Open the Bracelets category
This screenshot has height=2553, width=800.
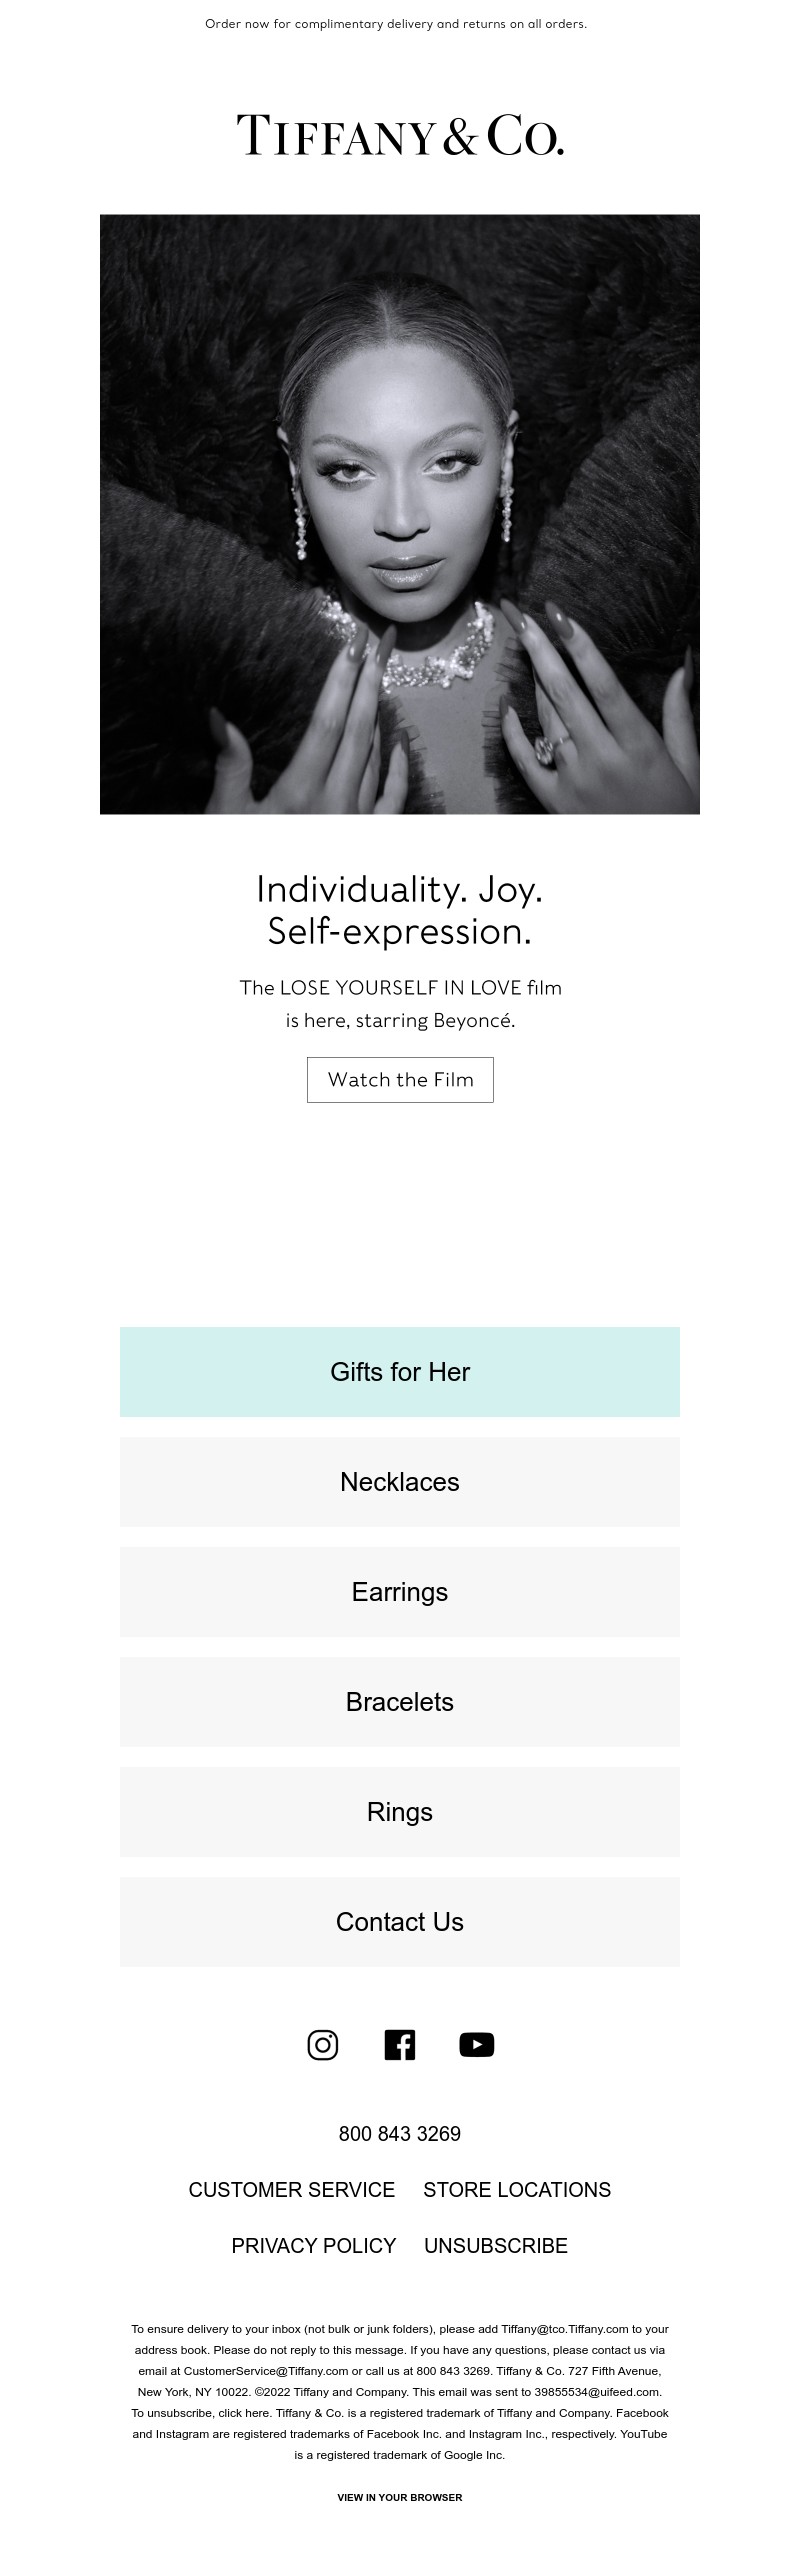(x=400, y=1702)
